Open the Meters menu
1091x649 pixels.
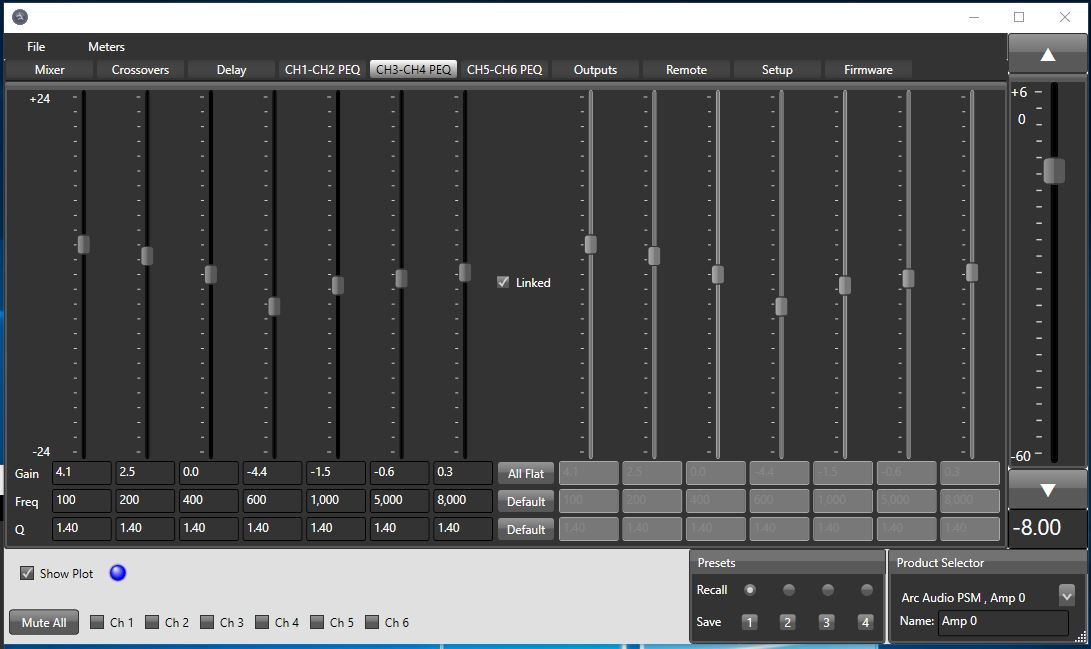[x=106, y=47]
